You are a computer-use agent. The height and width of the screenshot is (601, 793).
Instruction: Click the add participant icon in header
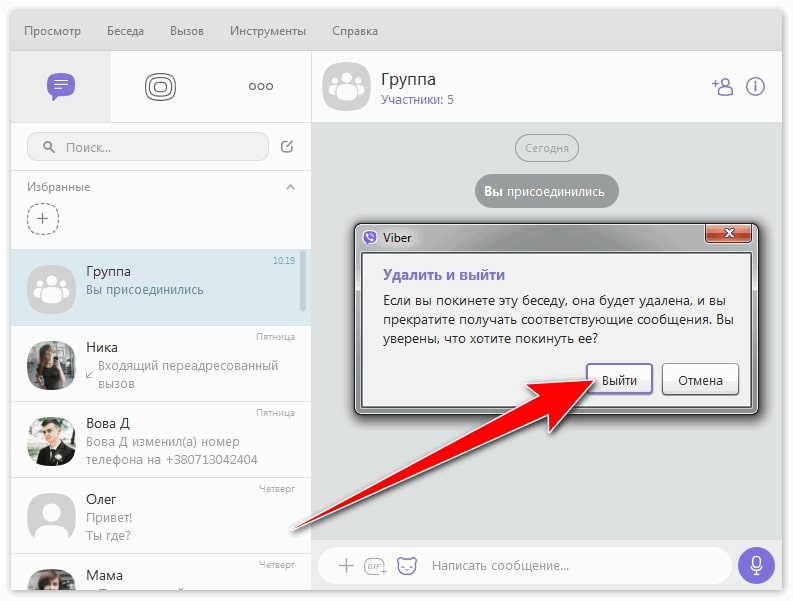pos(722,87)
